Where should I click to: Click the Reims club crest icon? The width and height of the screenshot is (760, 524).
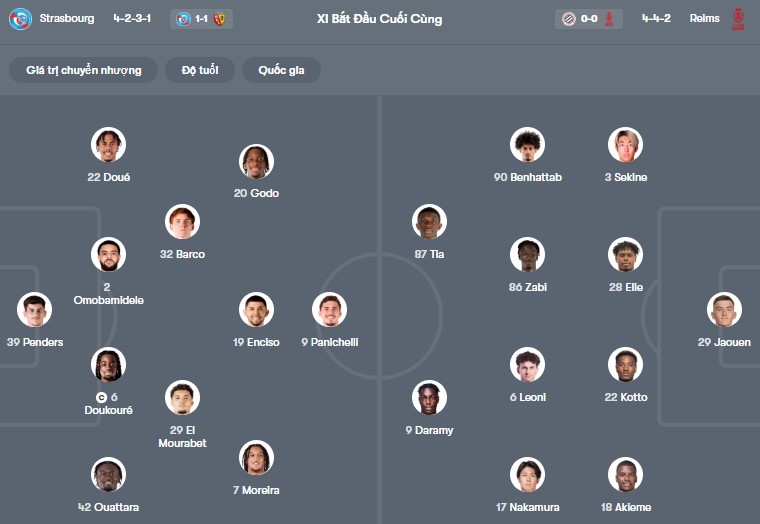click(x=738, y=18)
